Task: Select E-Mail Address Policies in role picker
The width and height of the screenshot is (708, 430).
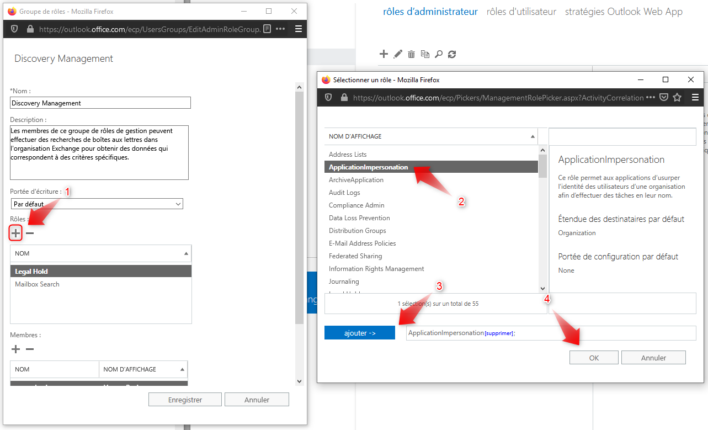Action: pyautogui.click(x=431, y=243)
